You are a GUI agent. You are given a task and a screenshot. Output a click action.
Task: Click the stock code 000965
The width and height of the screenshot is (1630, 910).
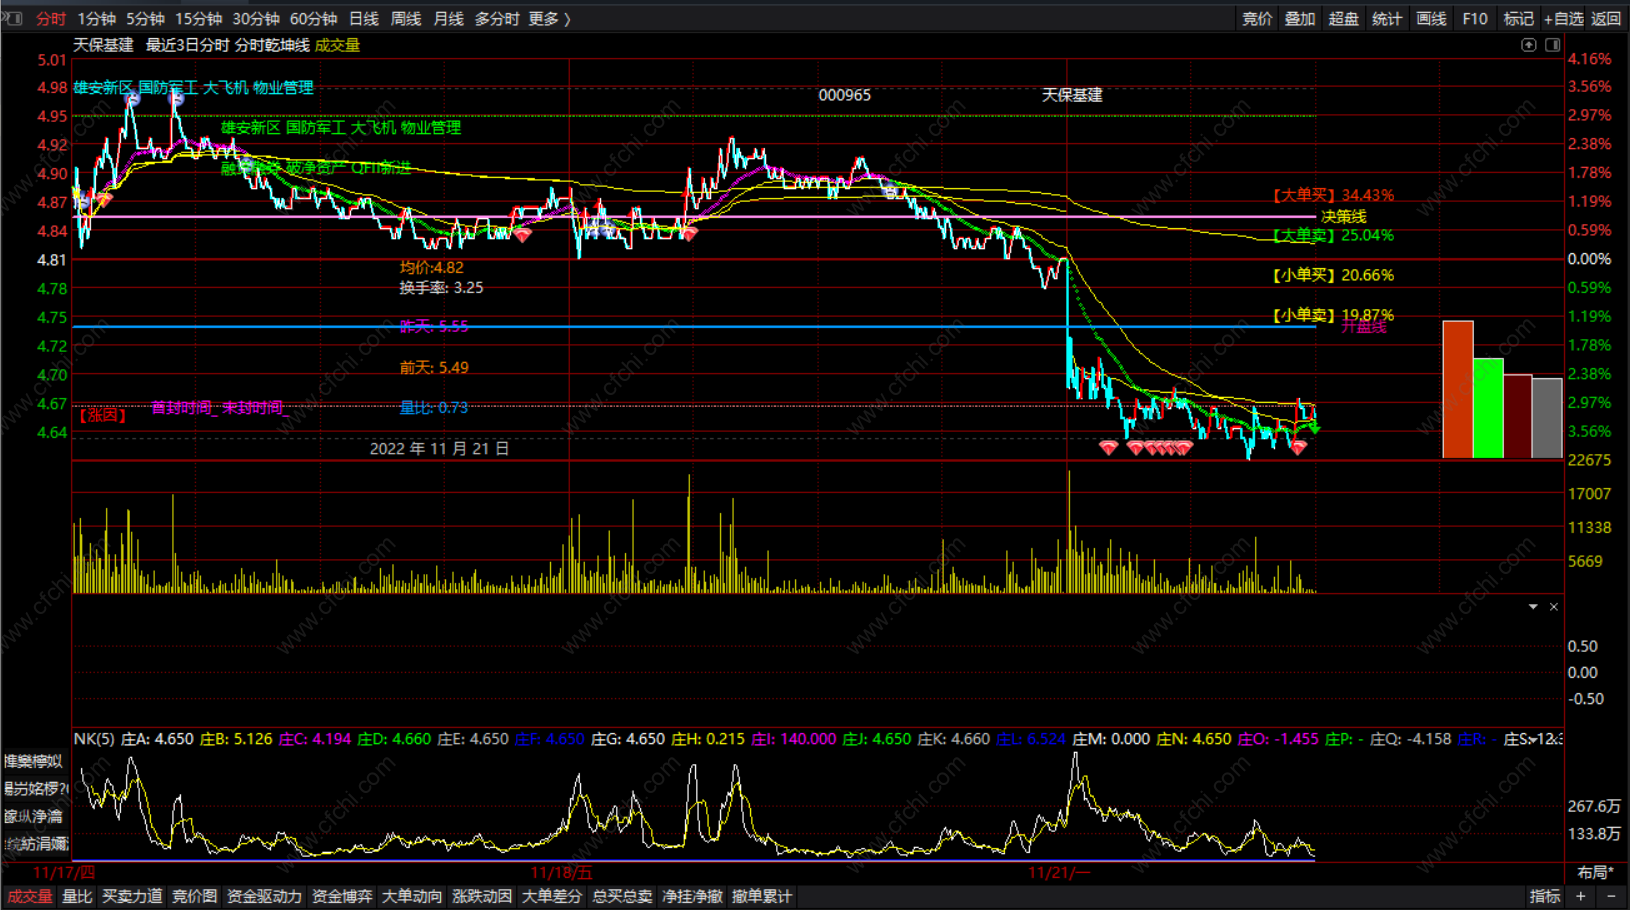(x=844, y=95)
